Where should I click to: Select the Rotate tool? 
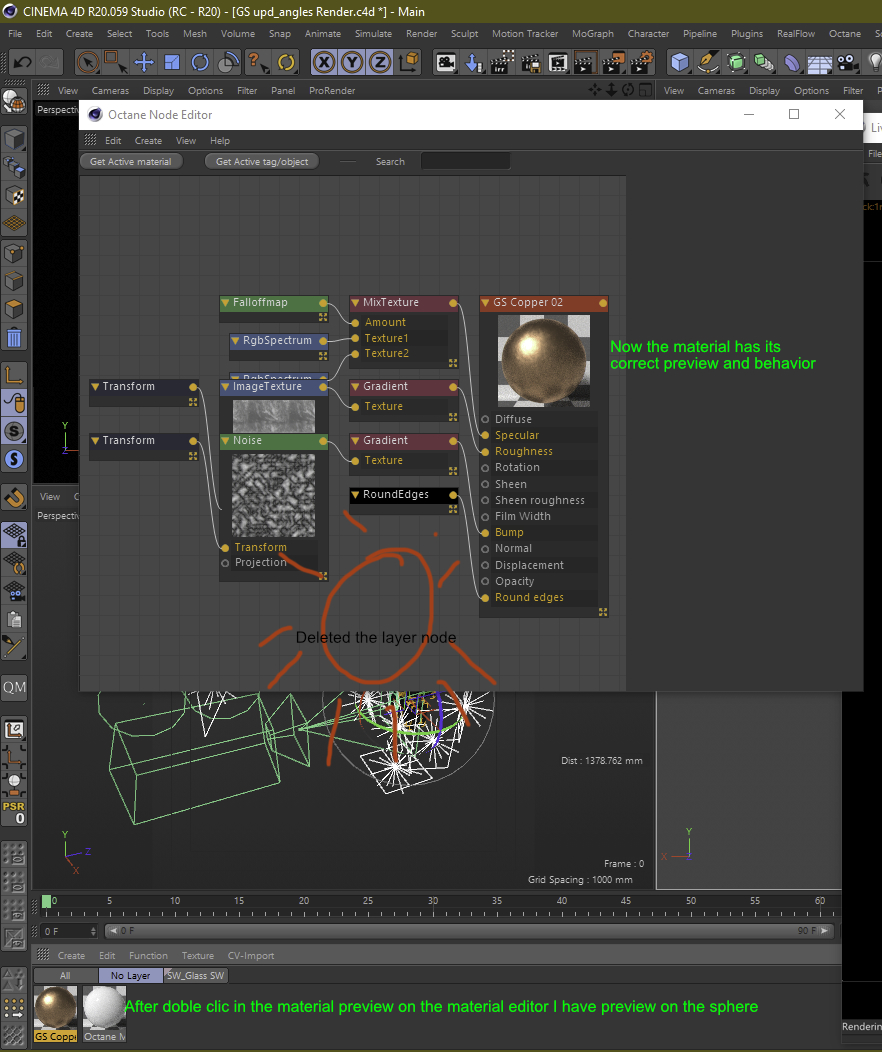tap(200, 62)
